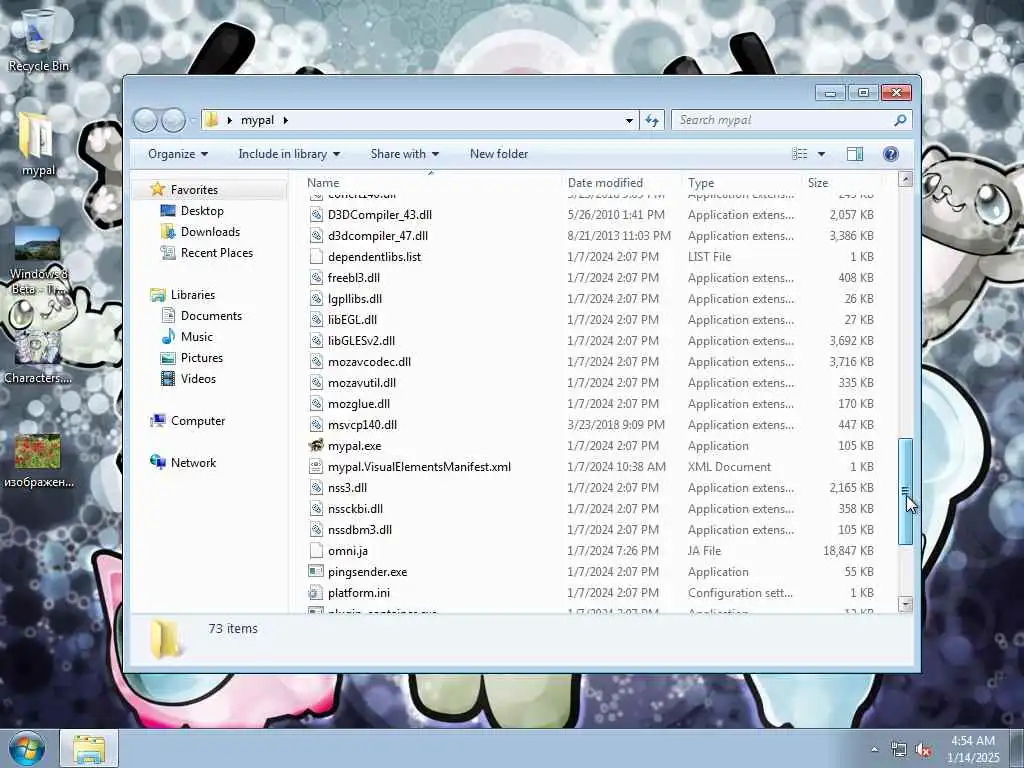Open the Windows Start menu

point(27,748)
